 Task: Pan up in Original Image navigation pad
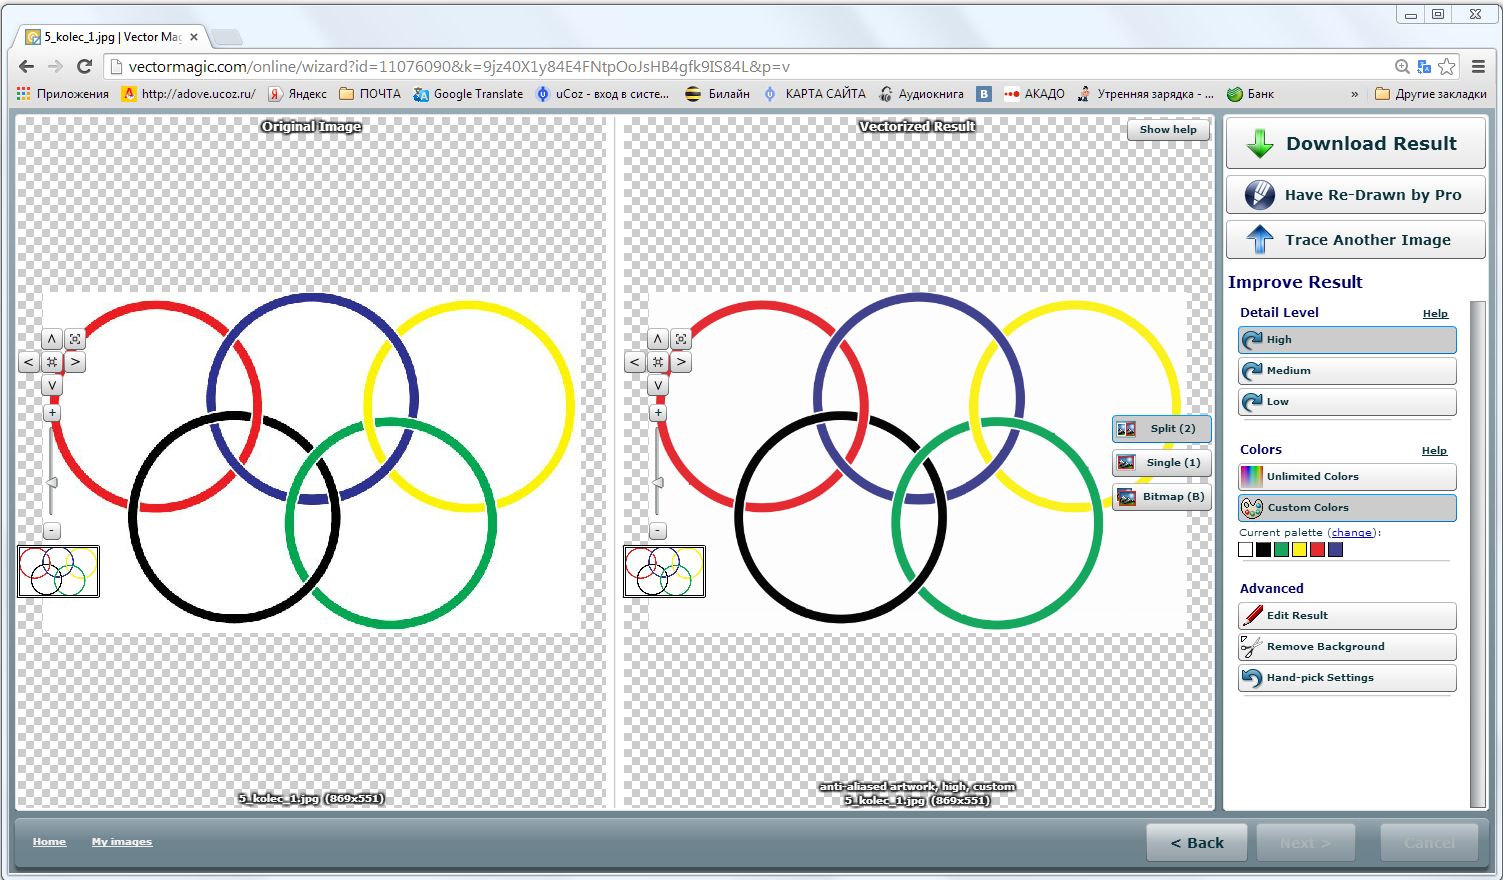pos(52,339)
